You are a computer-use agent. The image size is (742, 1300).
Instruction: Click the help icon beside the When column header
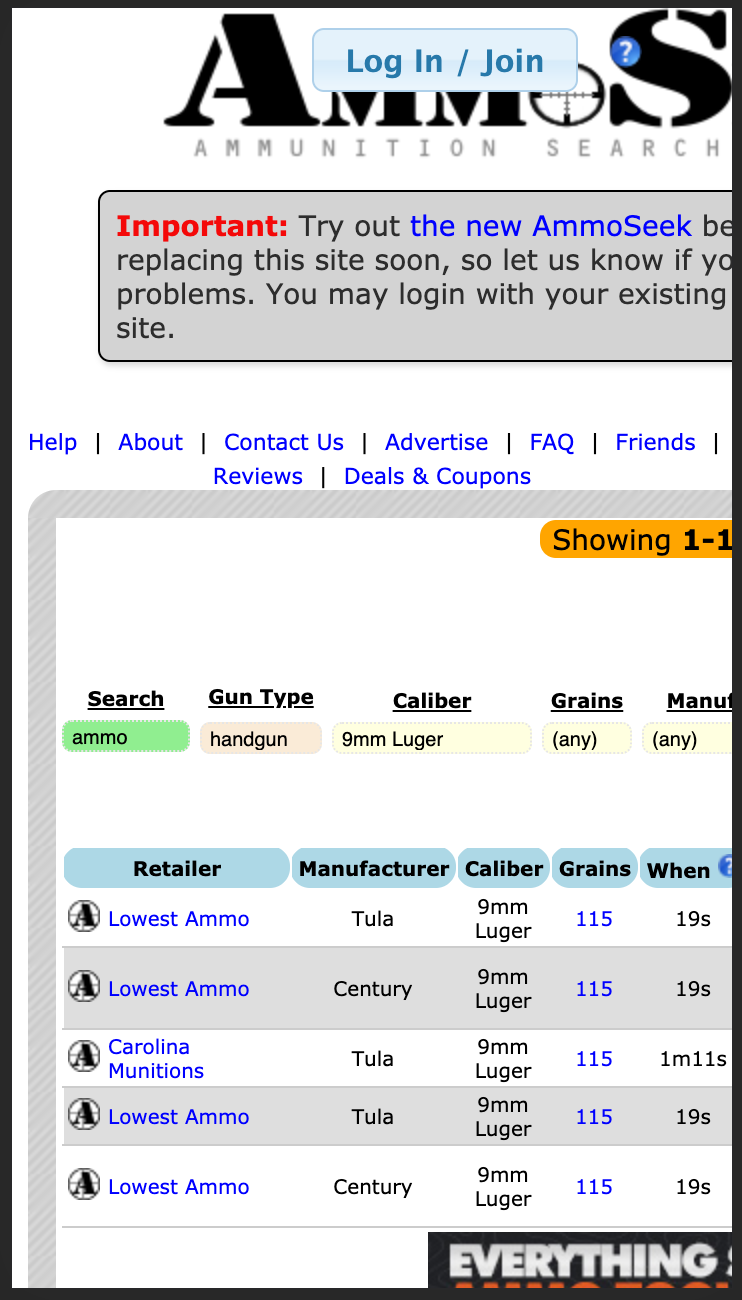[725, 865]
